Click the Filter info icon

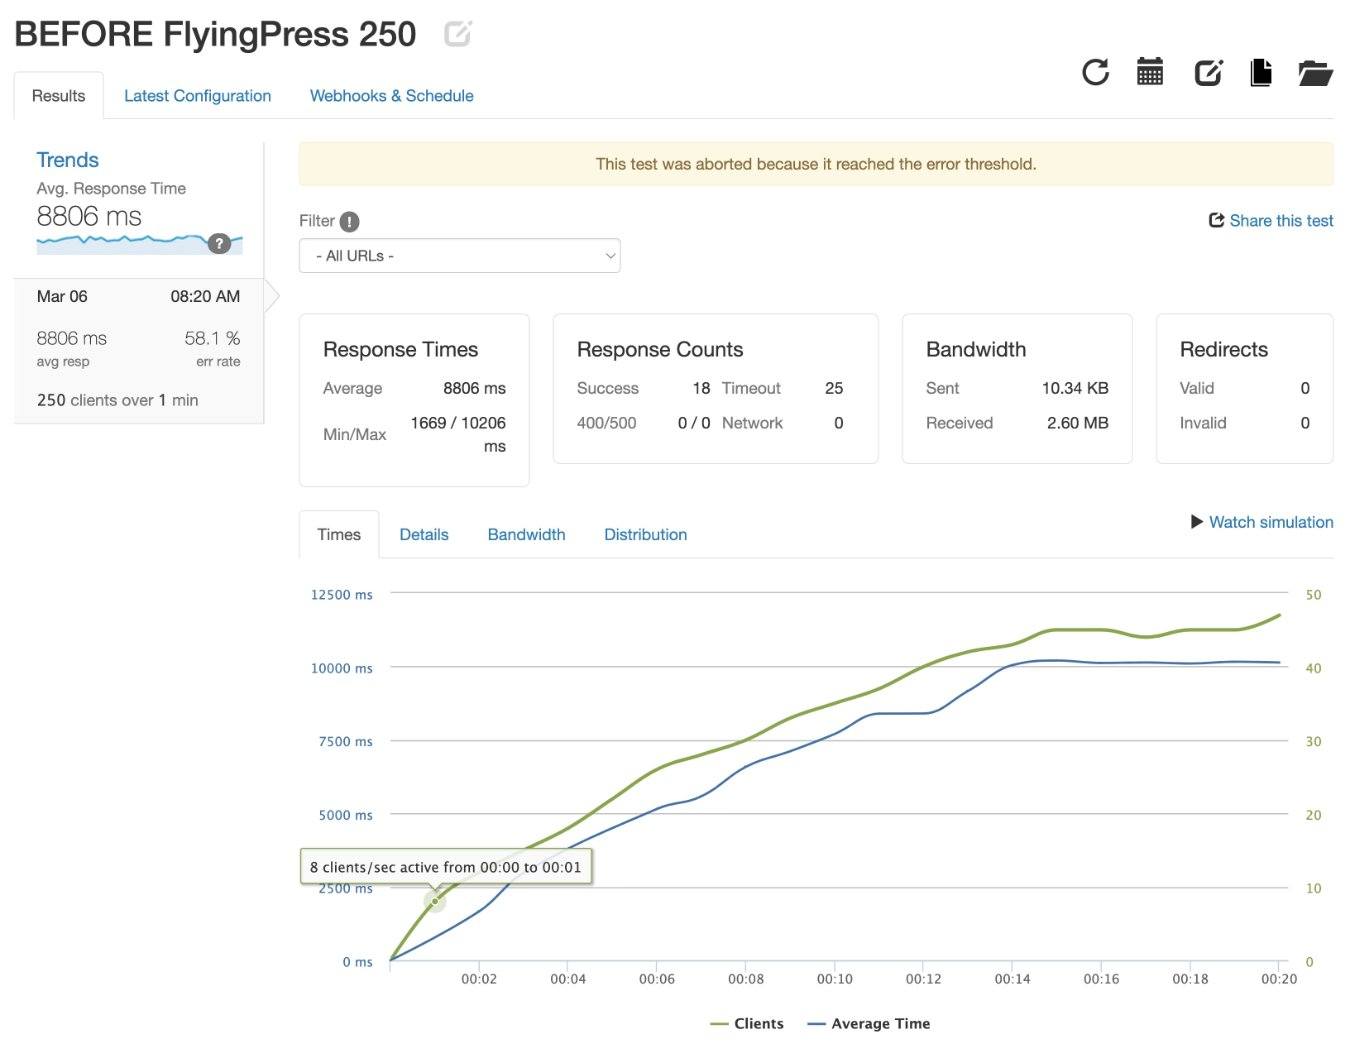[x=349, y=222]
